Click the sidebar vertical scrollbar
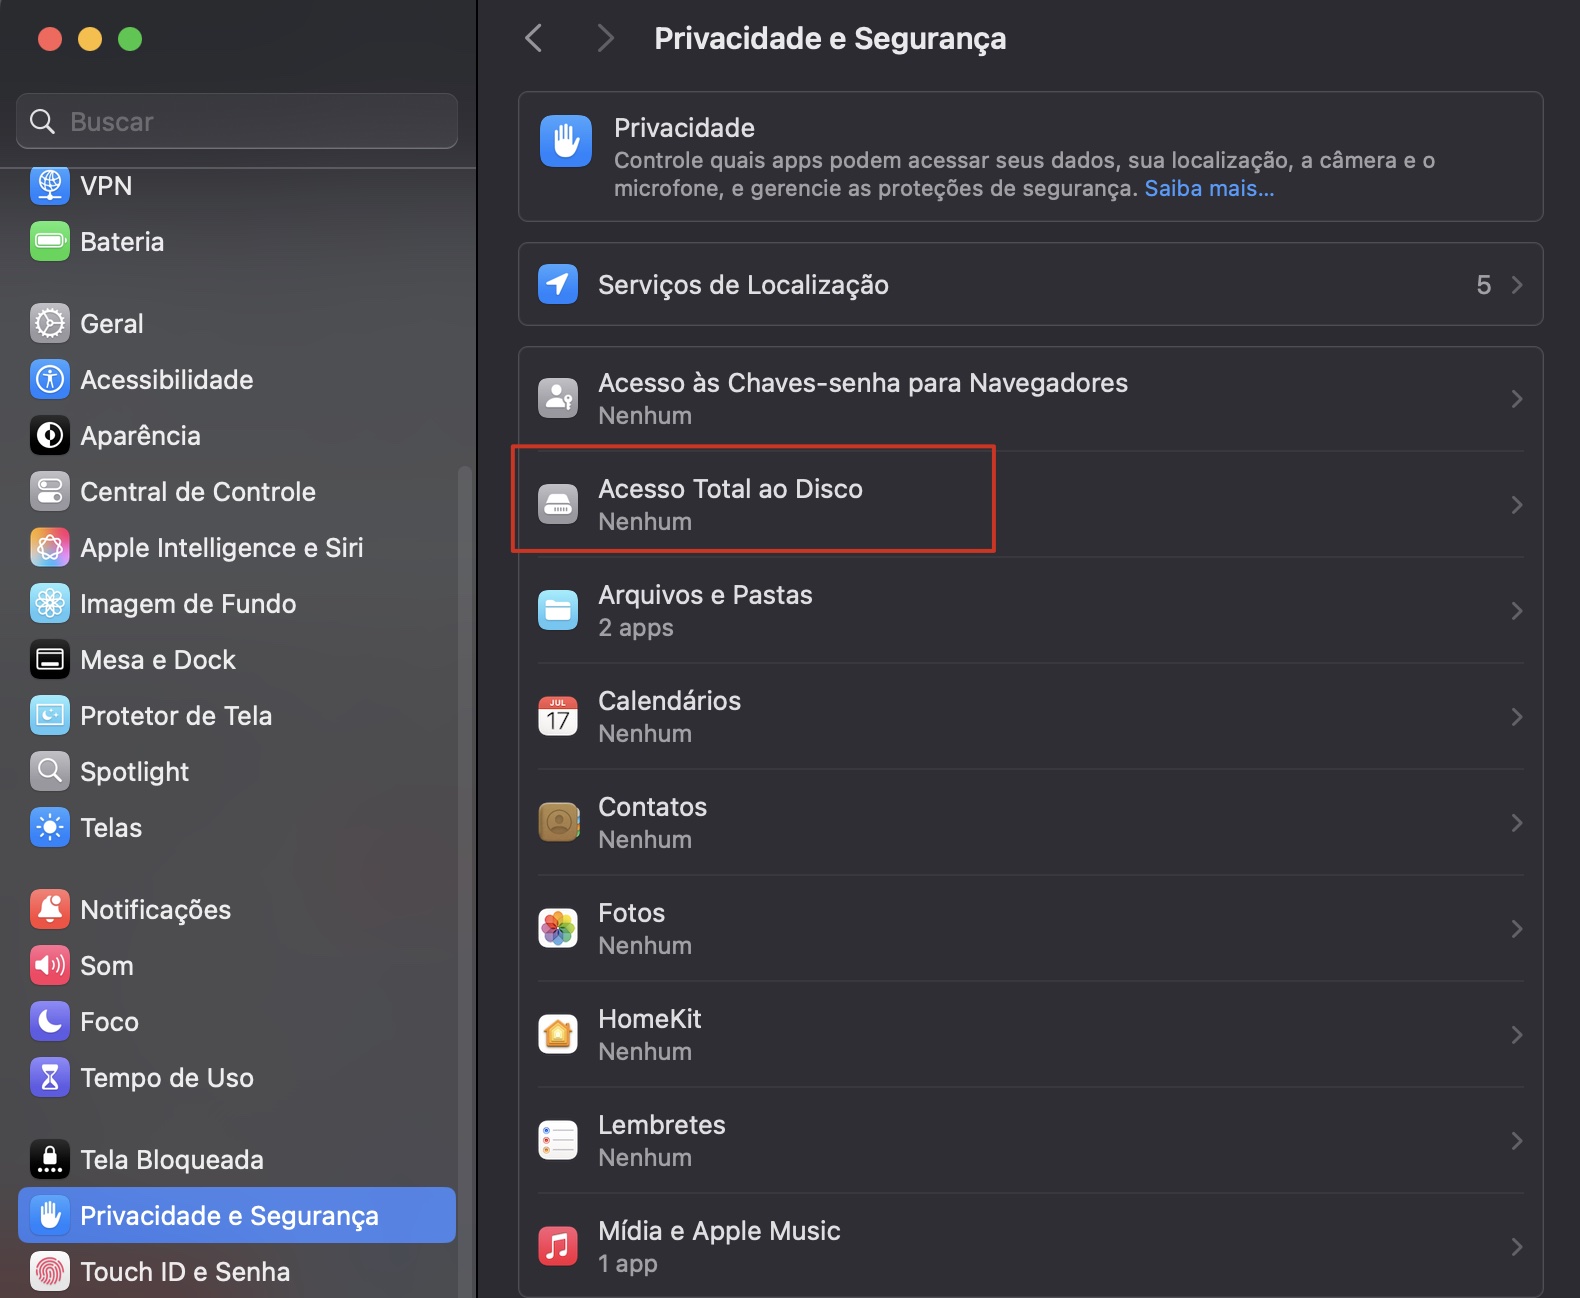 (464, 880)
